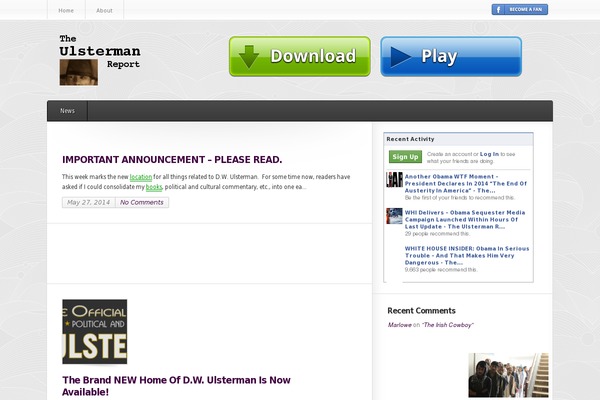This screenshot has width=600, height=400.
Task: Click the green Sign Up button
Action: 405,157
